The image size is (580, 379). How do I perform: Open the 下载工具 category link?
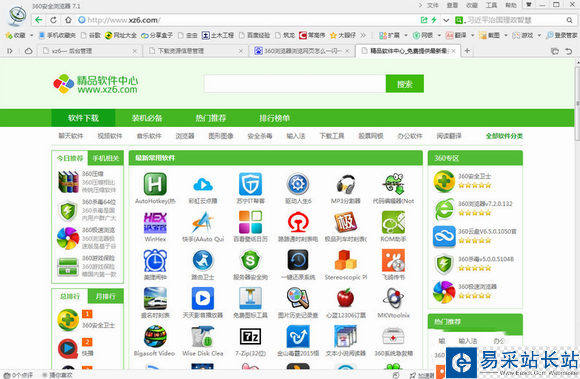click(332, 136)
